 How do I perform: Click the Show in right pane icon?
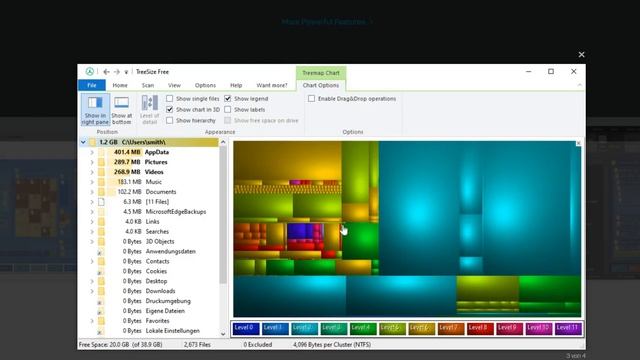click(95, 103)
